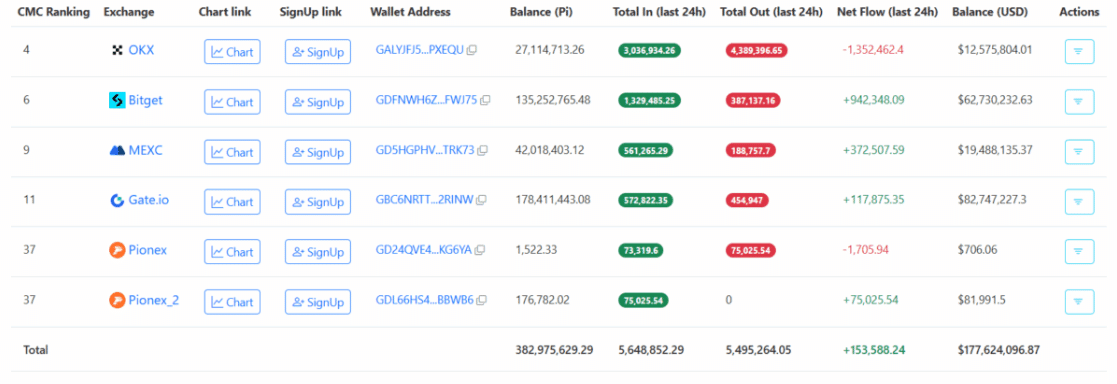Select the green 3,036,934.26 inflow badge

pos(649,50)
